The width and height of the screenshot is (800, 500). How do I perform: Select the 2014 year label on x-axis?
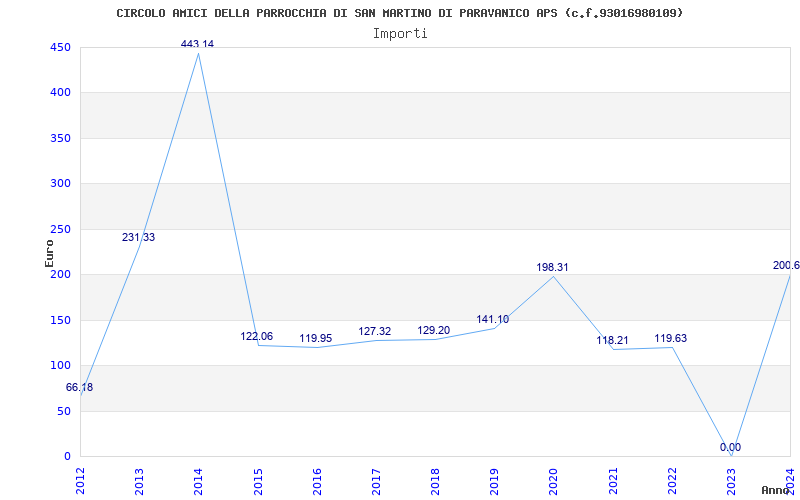198,481
